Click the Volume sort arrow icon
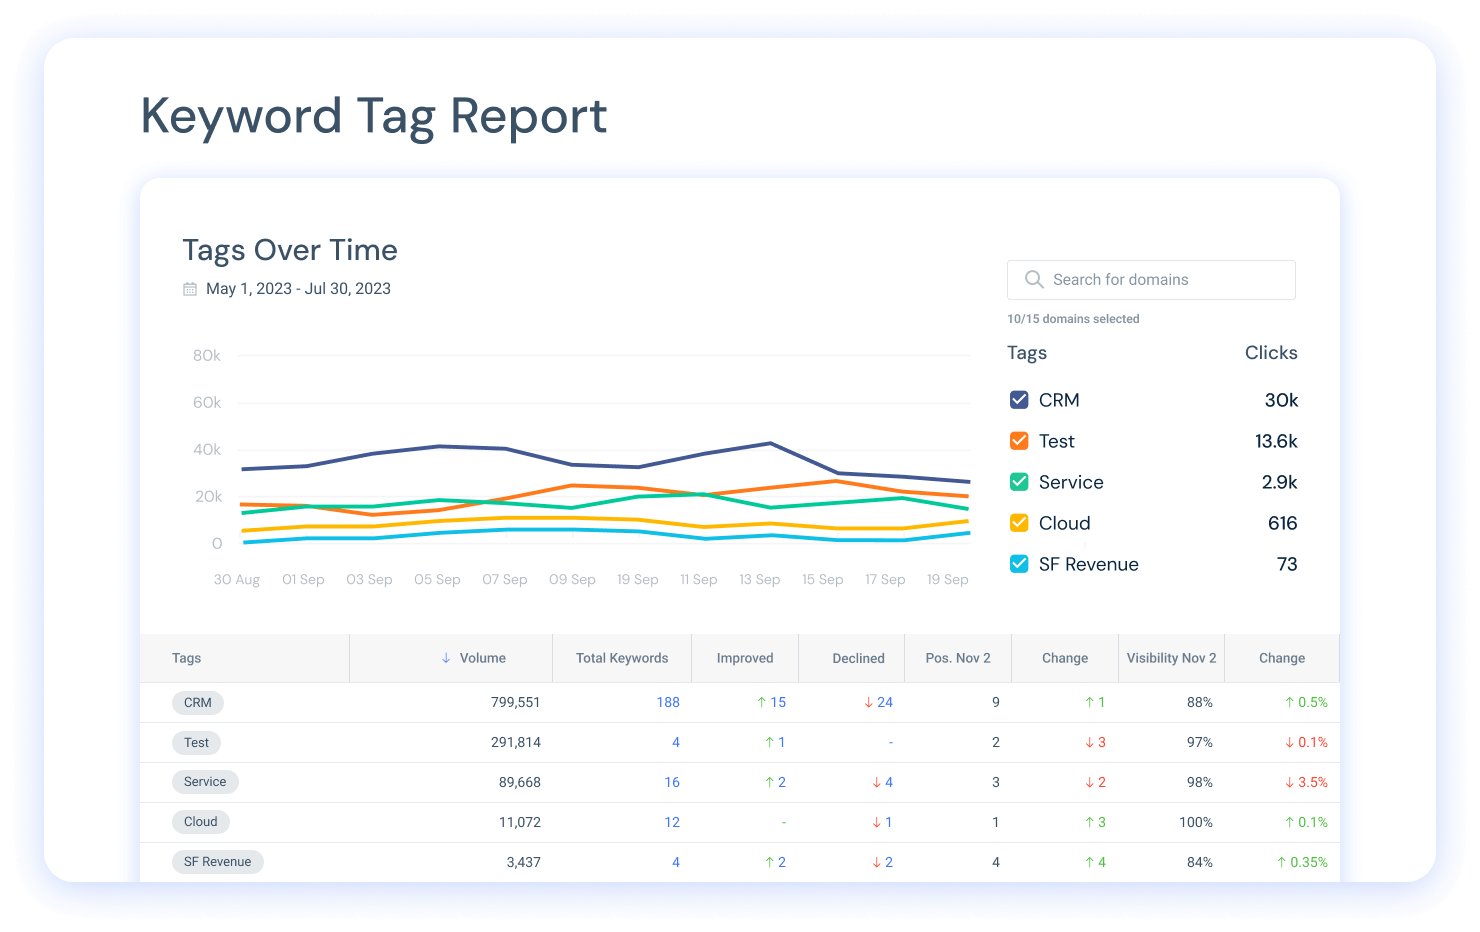Image resolution: width=1480 pixels, height=932 pixels. [x=446, y=658]
